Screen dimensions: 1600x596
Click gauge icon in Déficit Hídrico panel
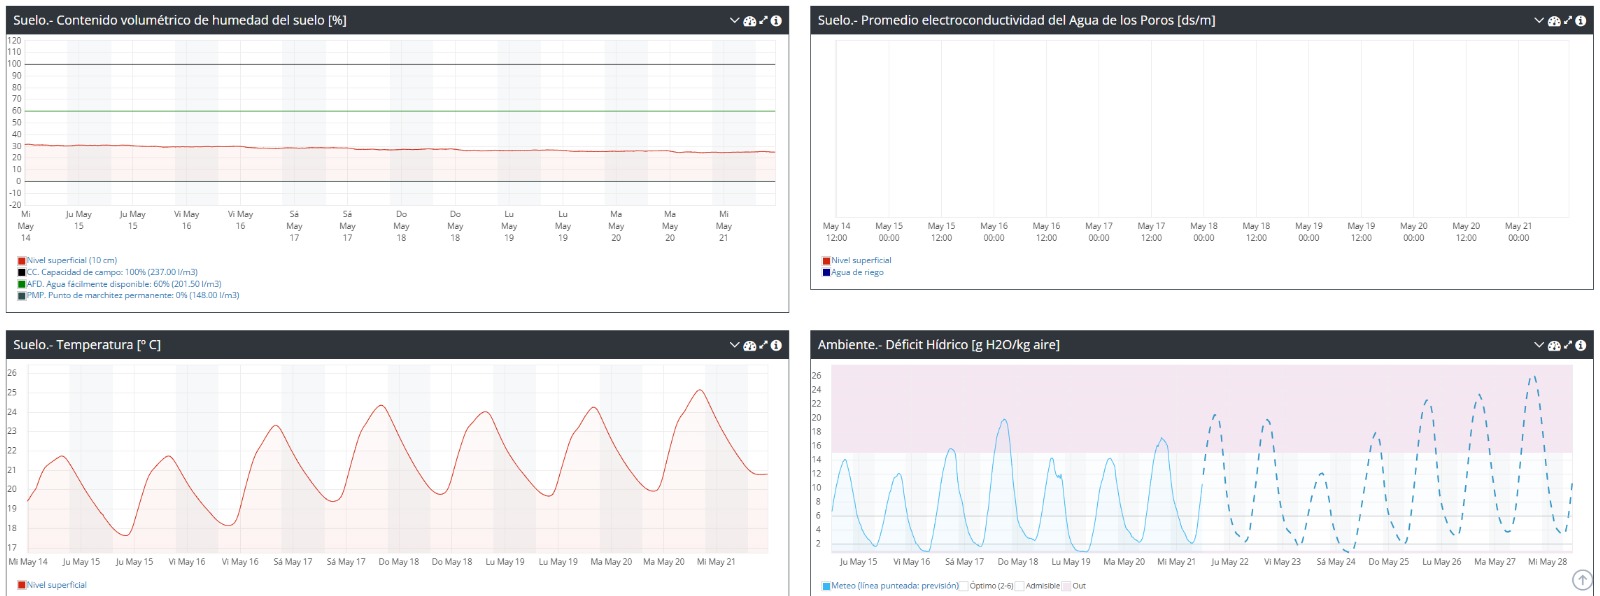coord(1554,346)
